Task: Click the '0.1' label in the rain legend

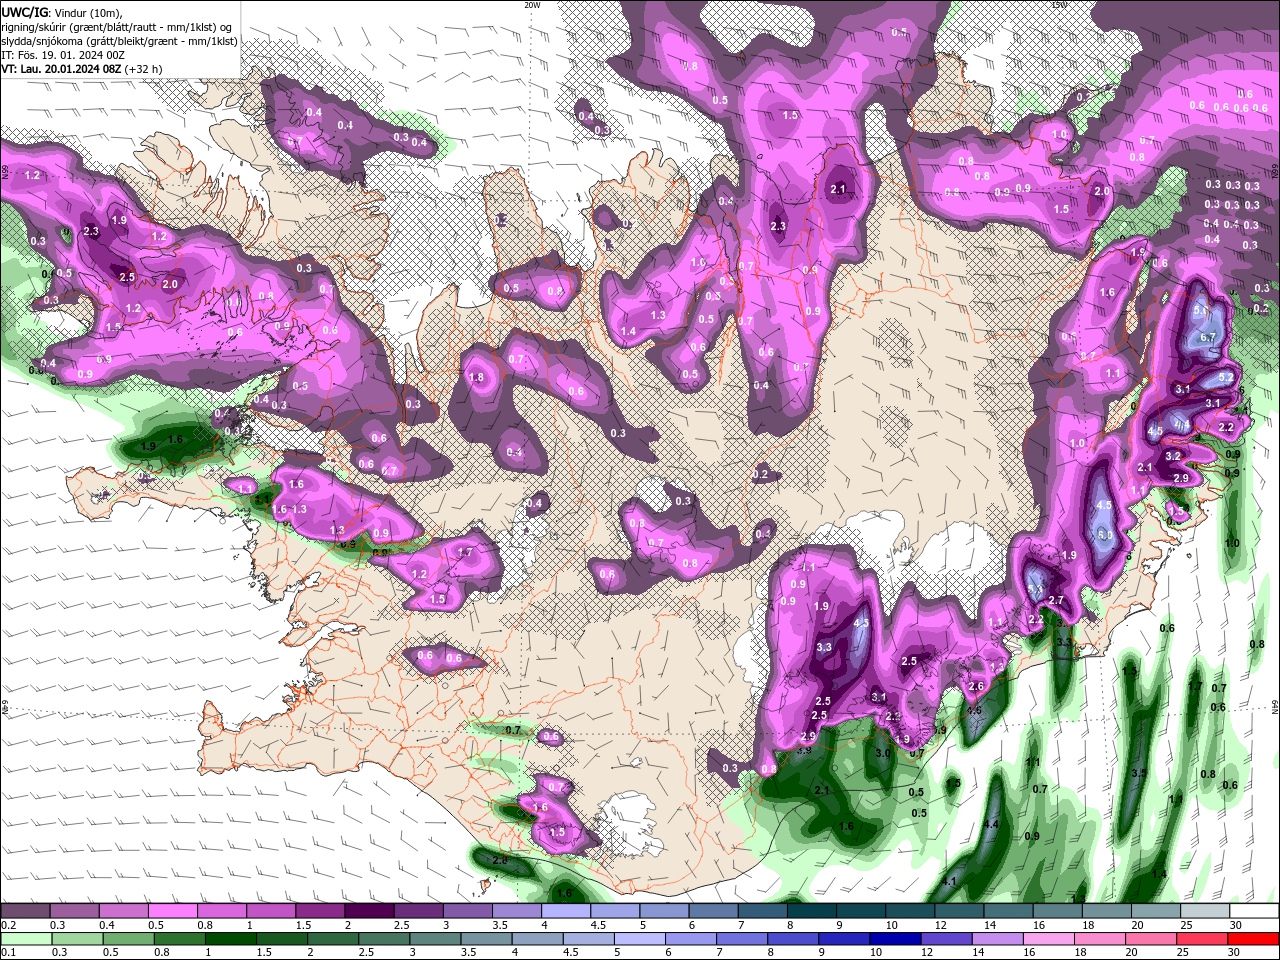Action: point(8,952)
